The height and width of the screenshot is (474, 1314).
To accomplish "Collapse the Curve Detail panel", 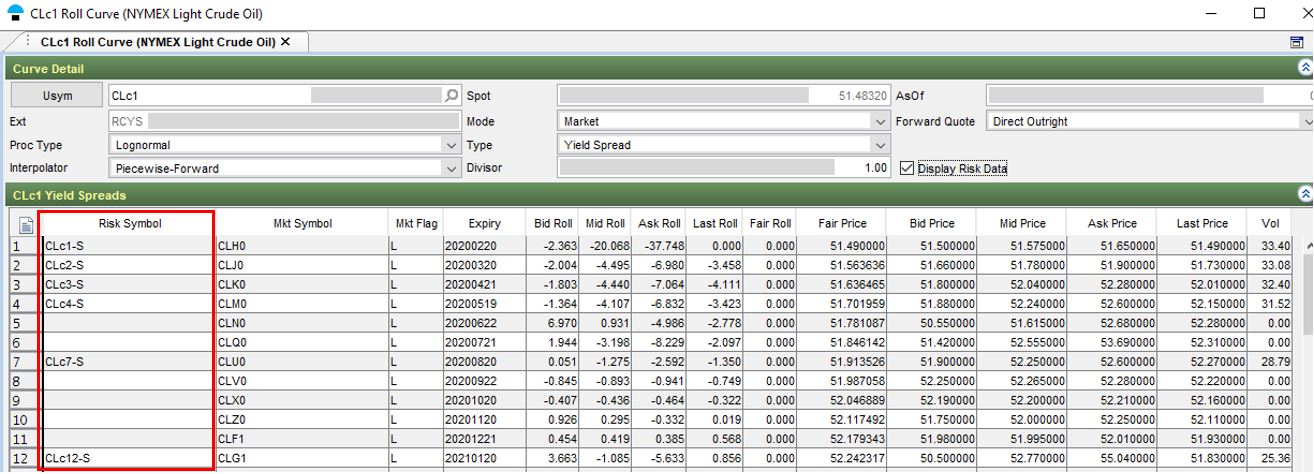I will [x=1304, y=68].
